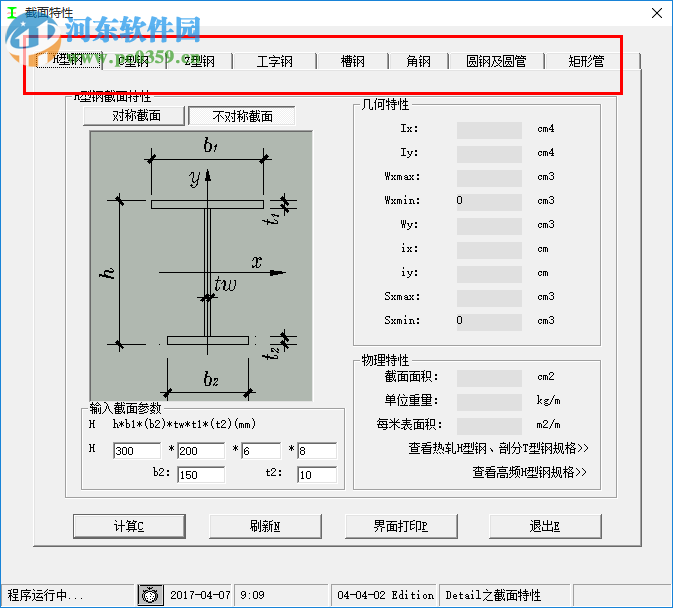Switch to 圆钢及圆管 tab
The image size is (673, 608).
tap(496, 61)
